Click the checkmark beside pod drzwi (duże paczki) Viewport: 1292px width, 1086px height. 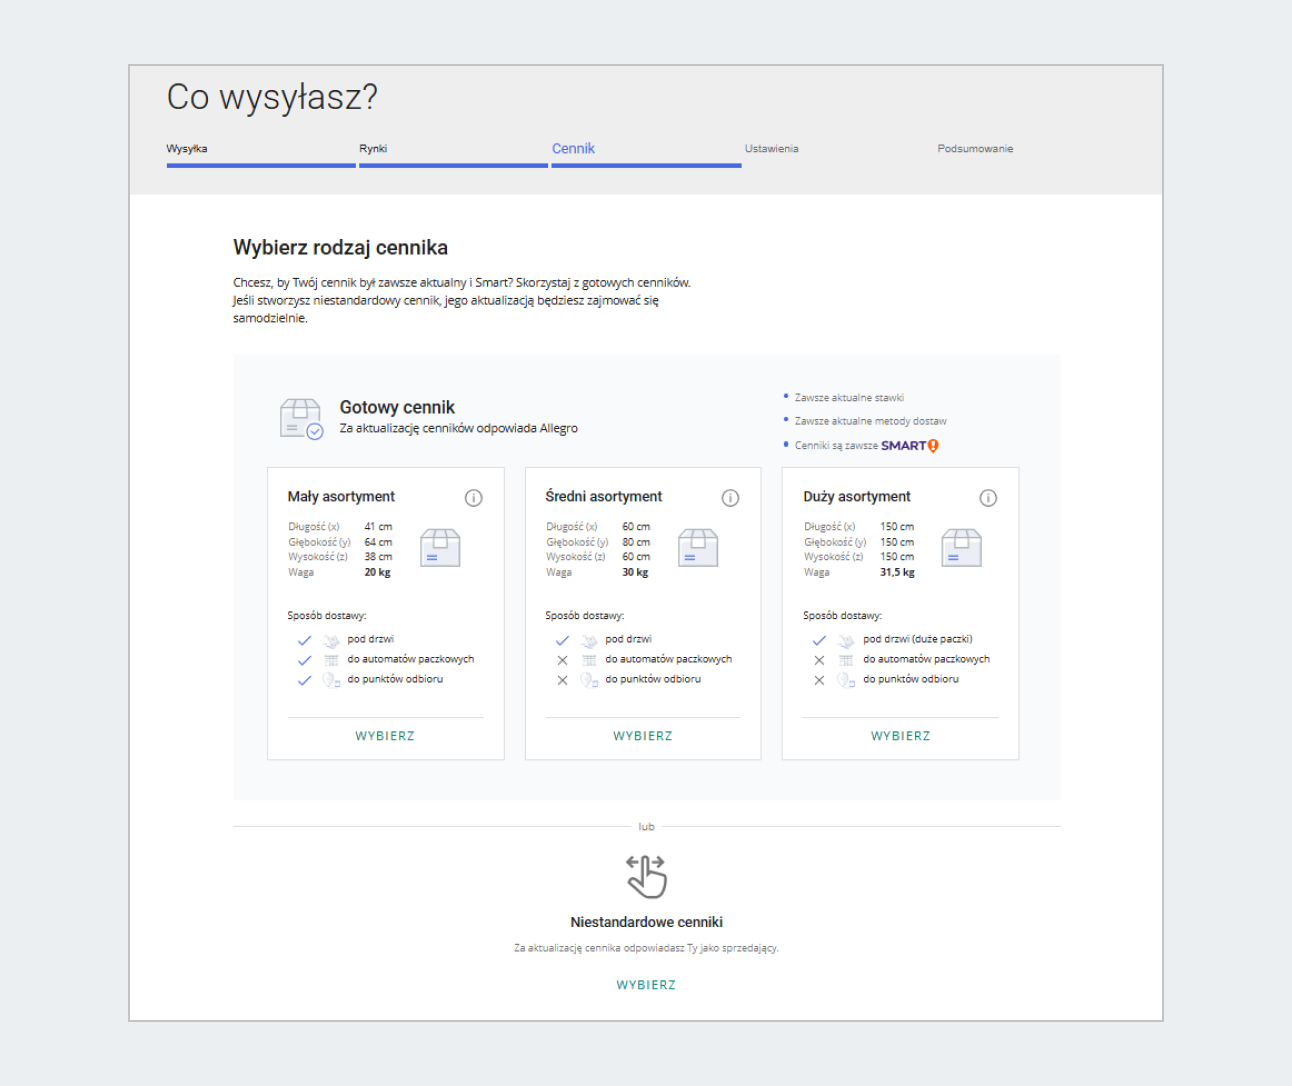[x=819, y=640]
